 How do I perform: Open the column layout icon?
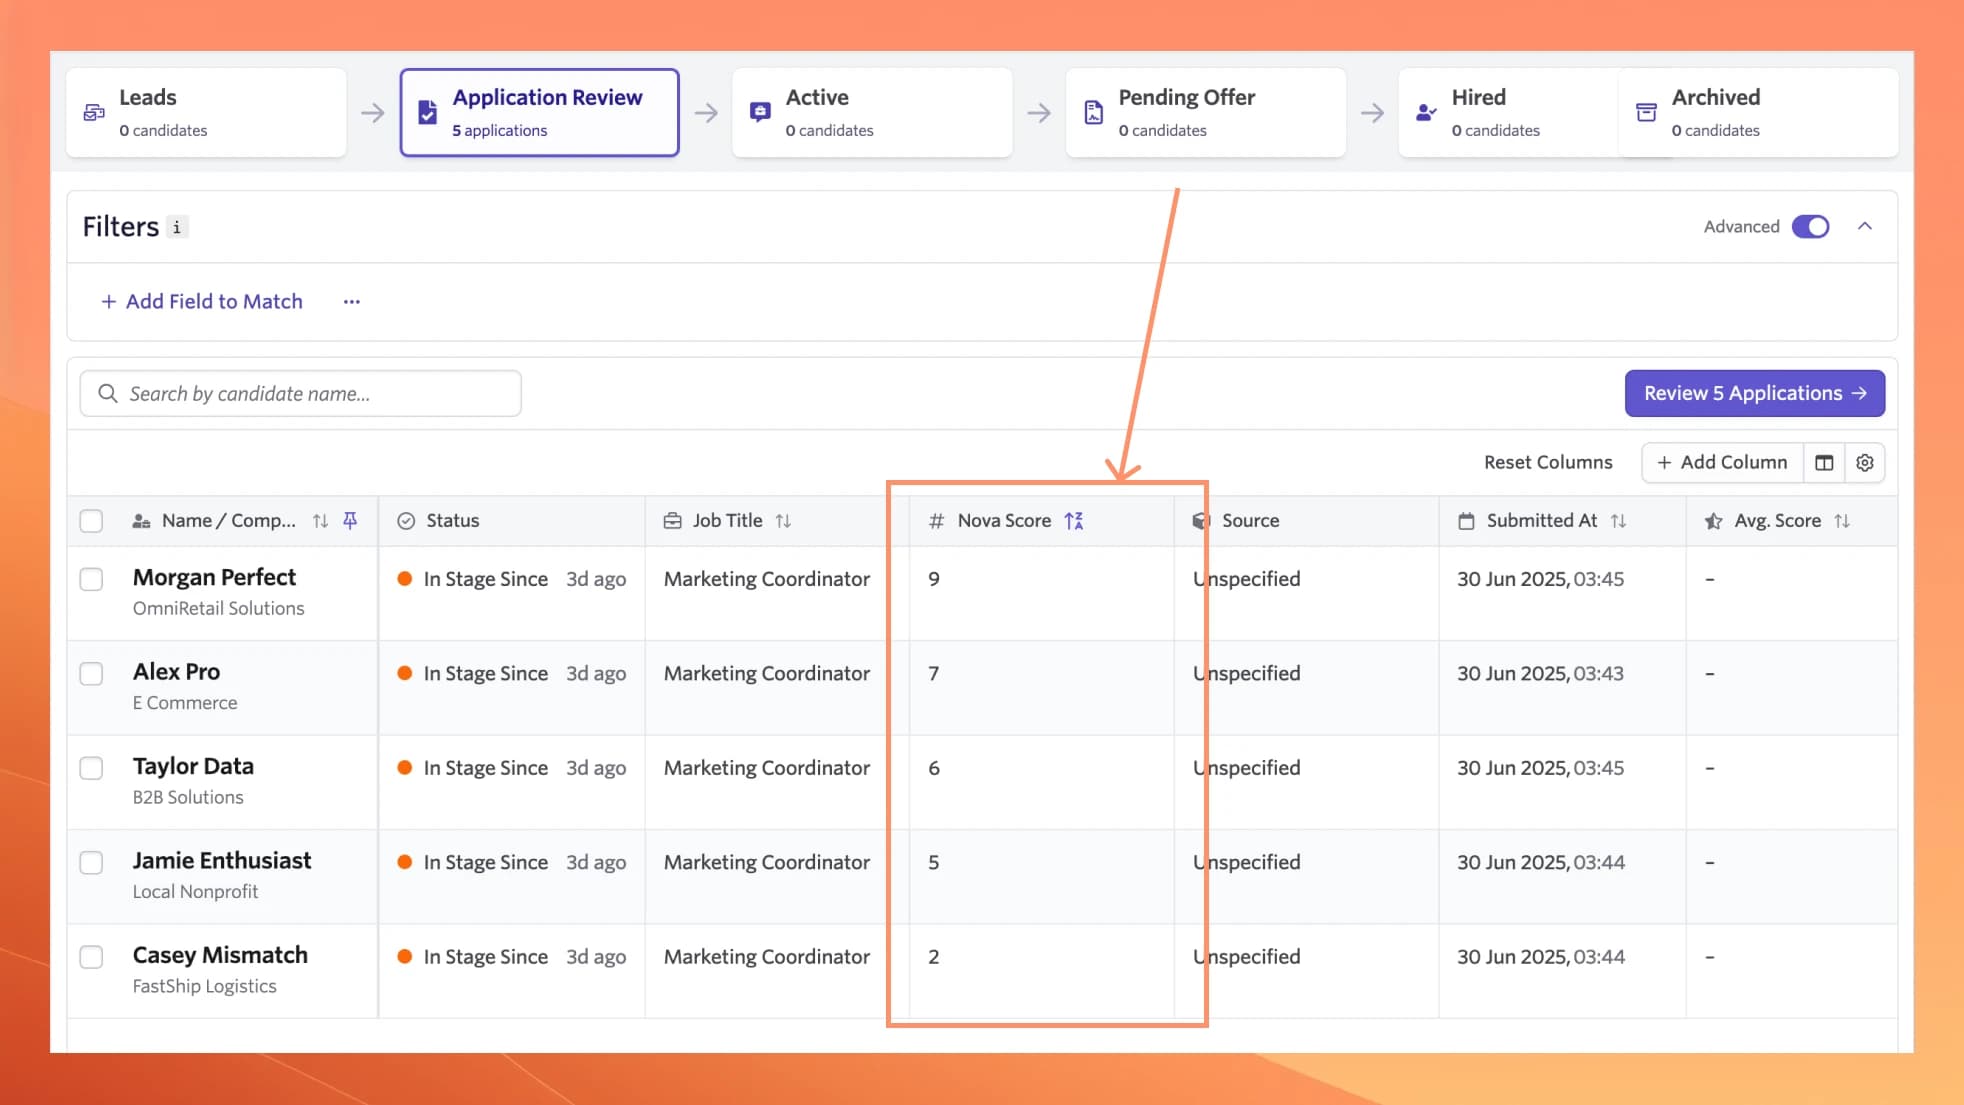(x=1824, y=462)
